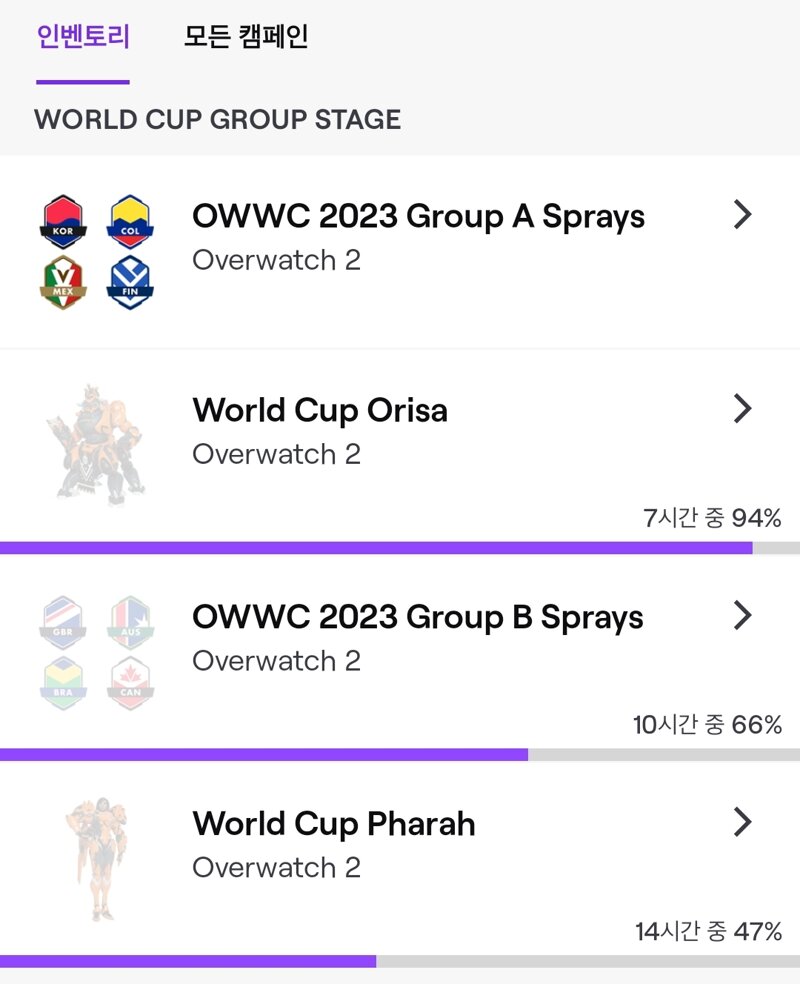Select the Pharah skin thumbnail
Viewport: 800px width, 984px height.
pos(97,858)
